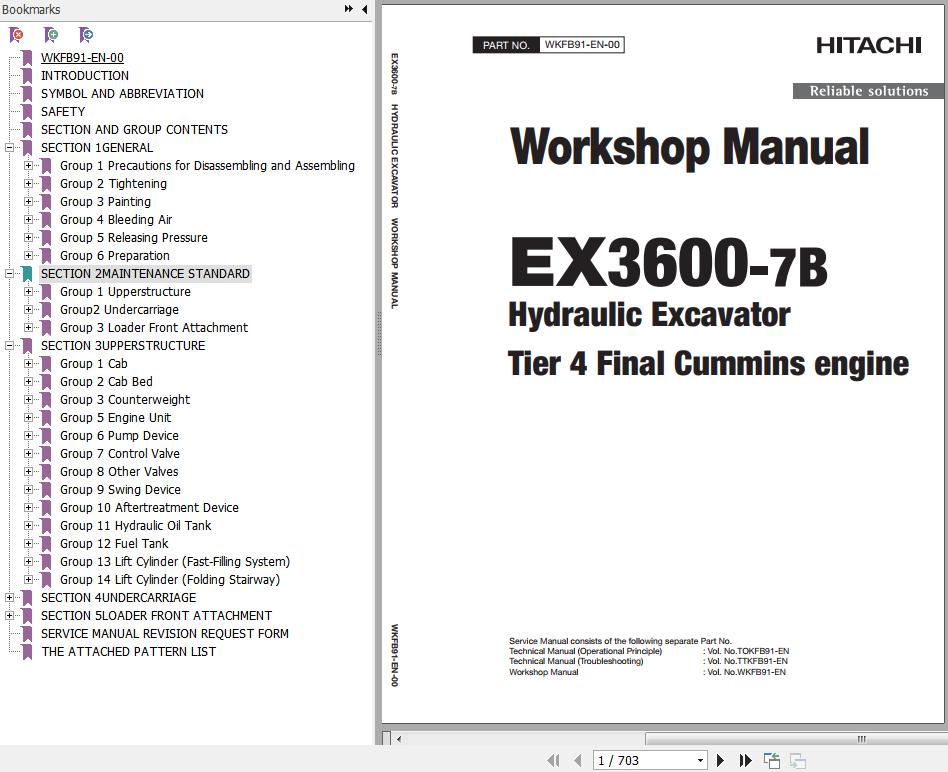Viewport: 948px width, 772px height.
Task: Click teal bookmark icon of SECTION 2
Action: [27, 274]
